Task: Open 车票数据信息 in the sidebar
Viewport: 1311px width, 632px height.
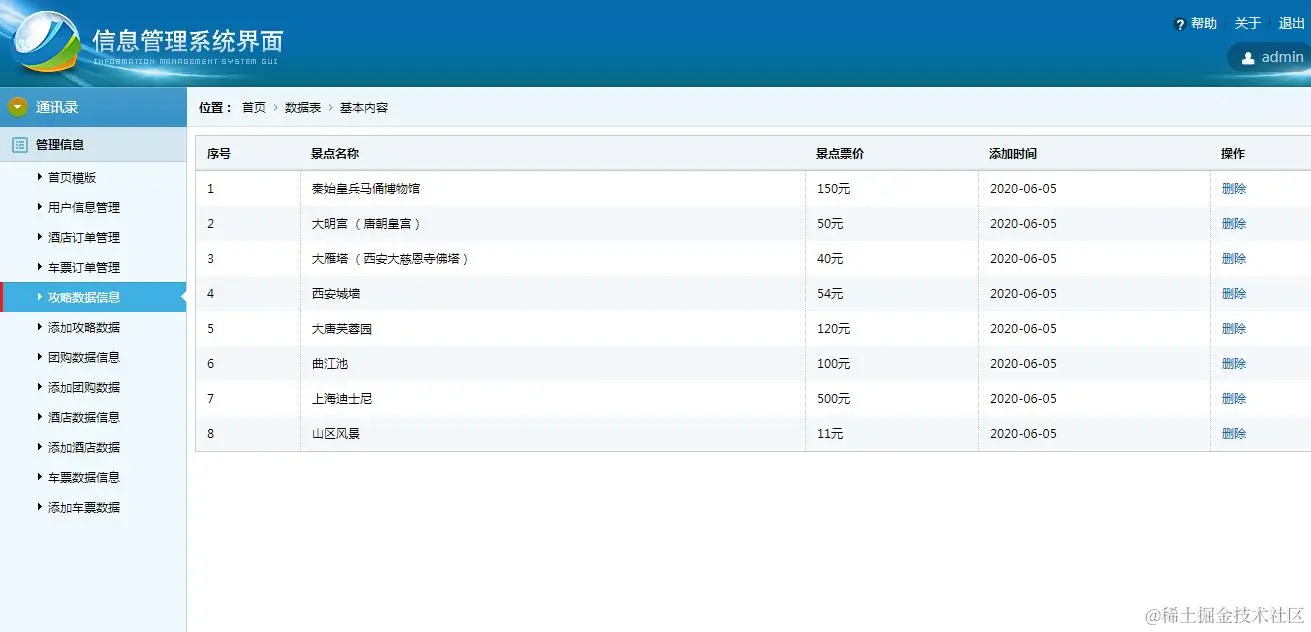Action: tap(84, 477)
